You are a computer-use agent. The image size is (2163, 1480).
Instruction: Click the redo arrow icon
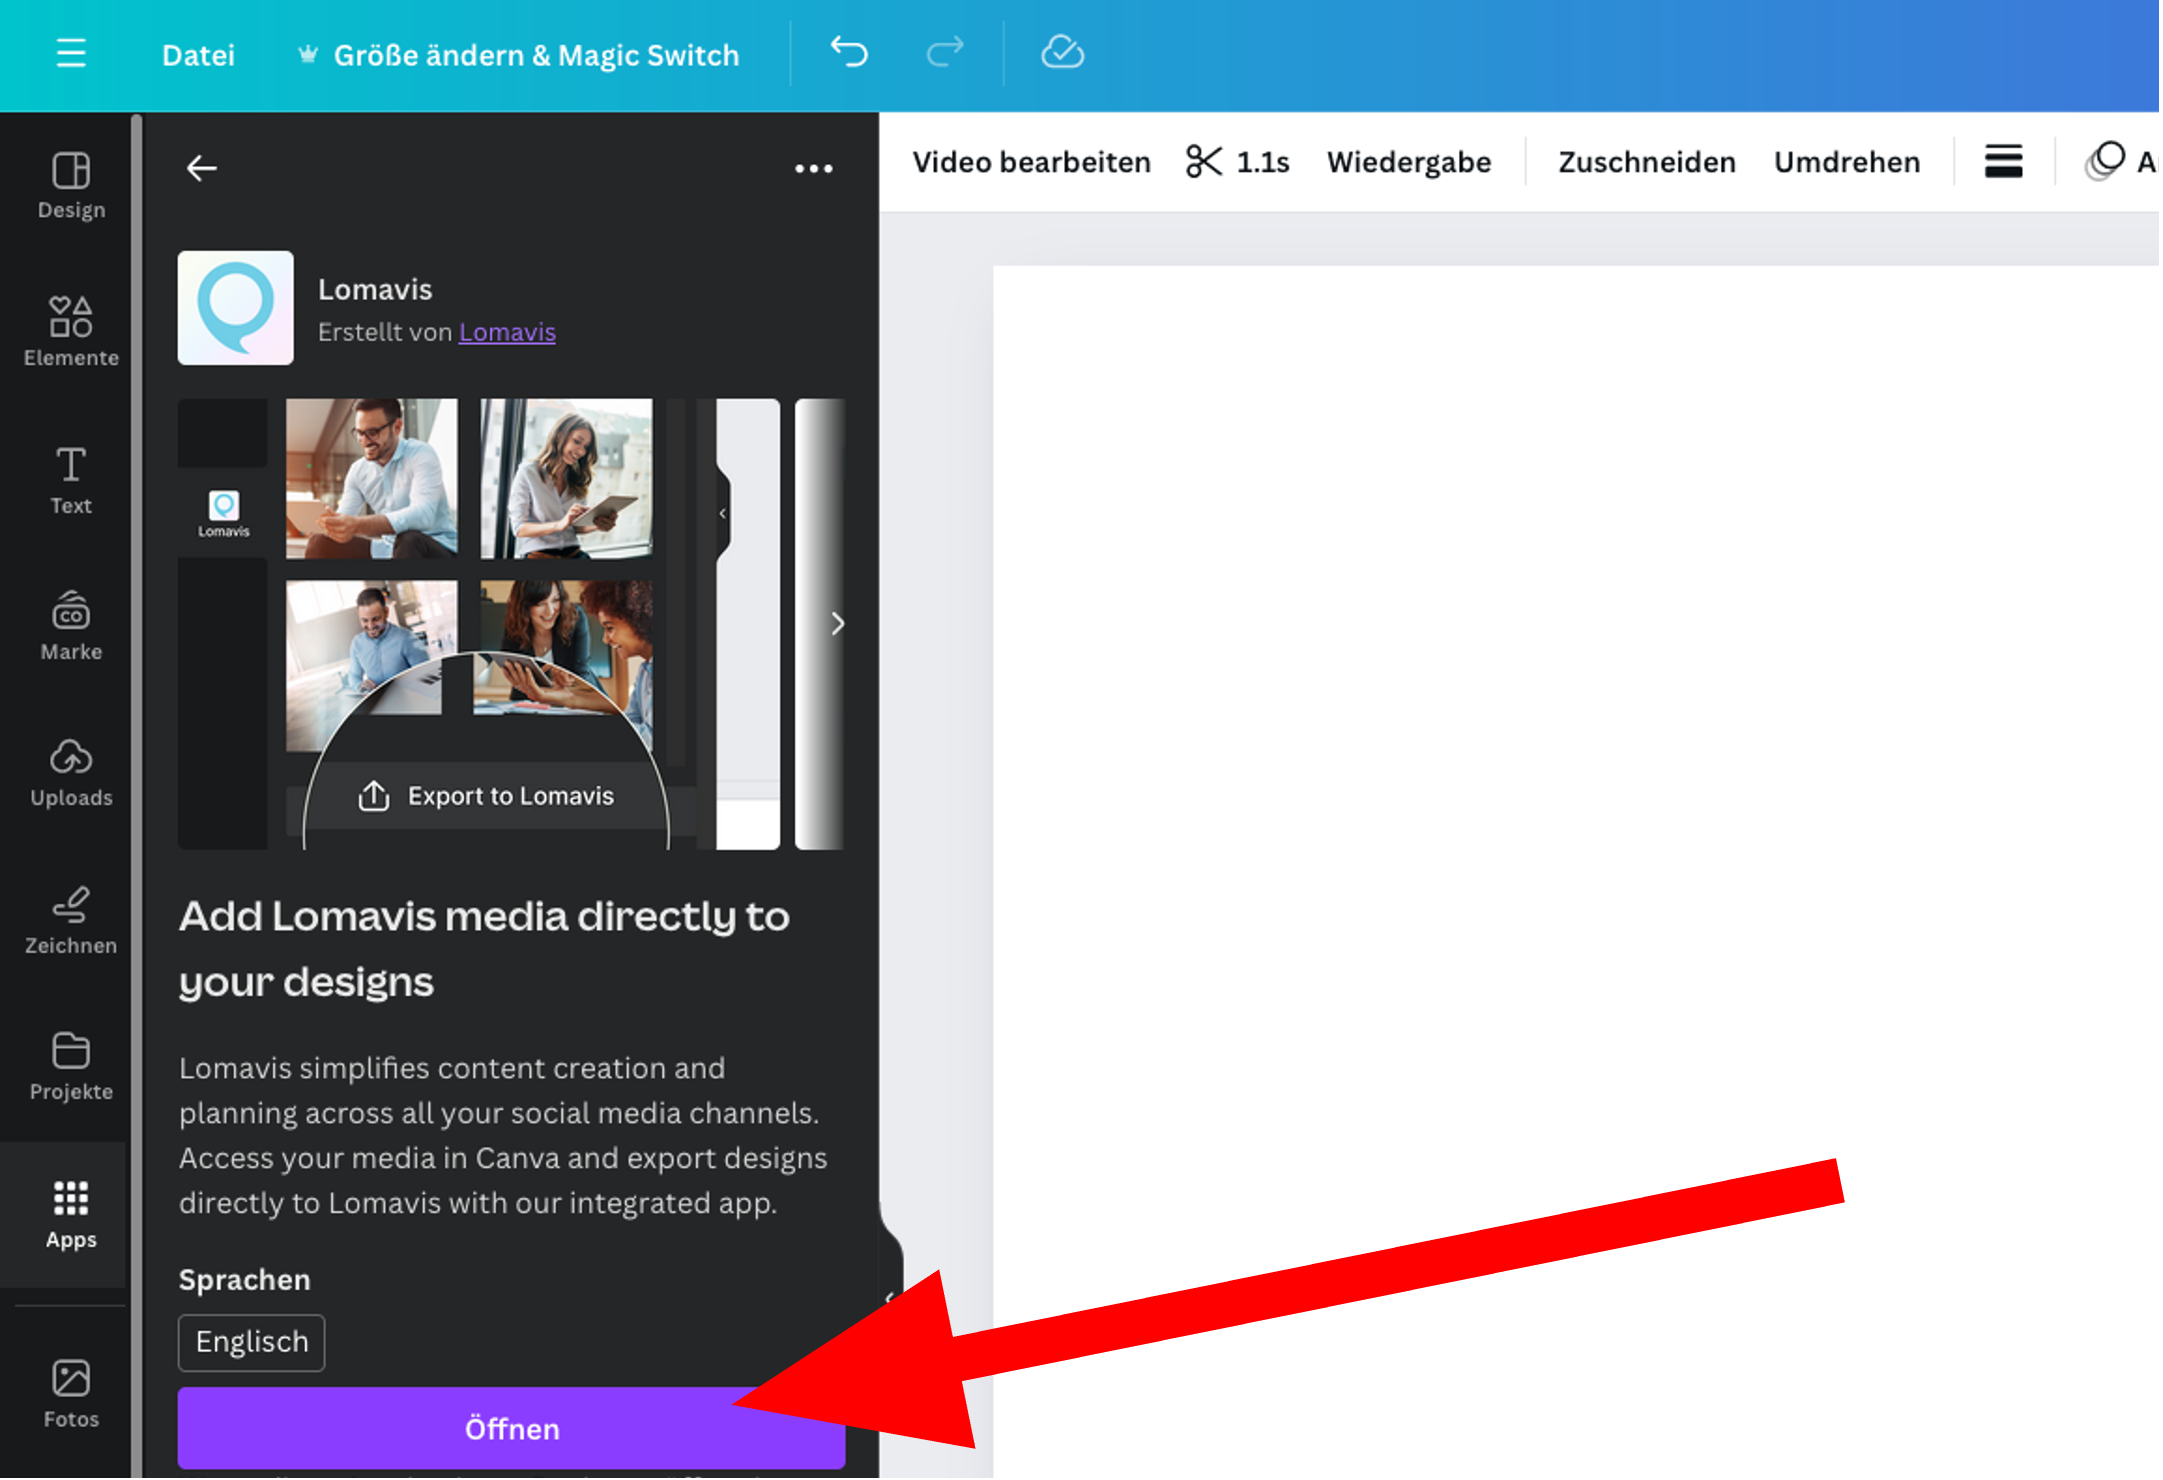click(x=944, y=52)
